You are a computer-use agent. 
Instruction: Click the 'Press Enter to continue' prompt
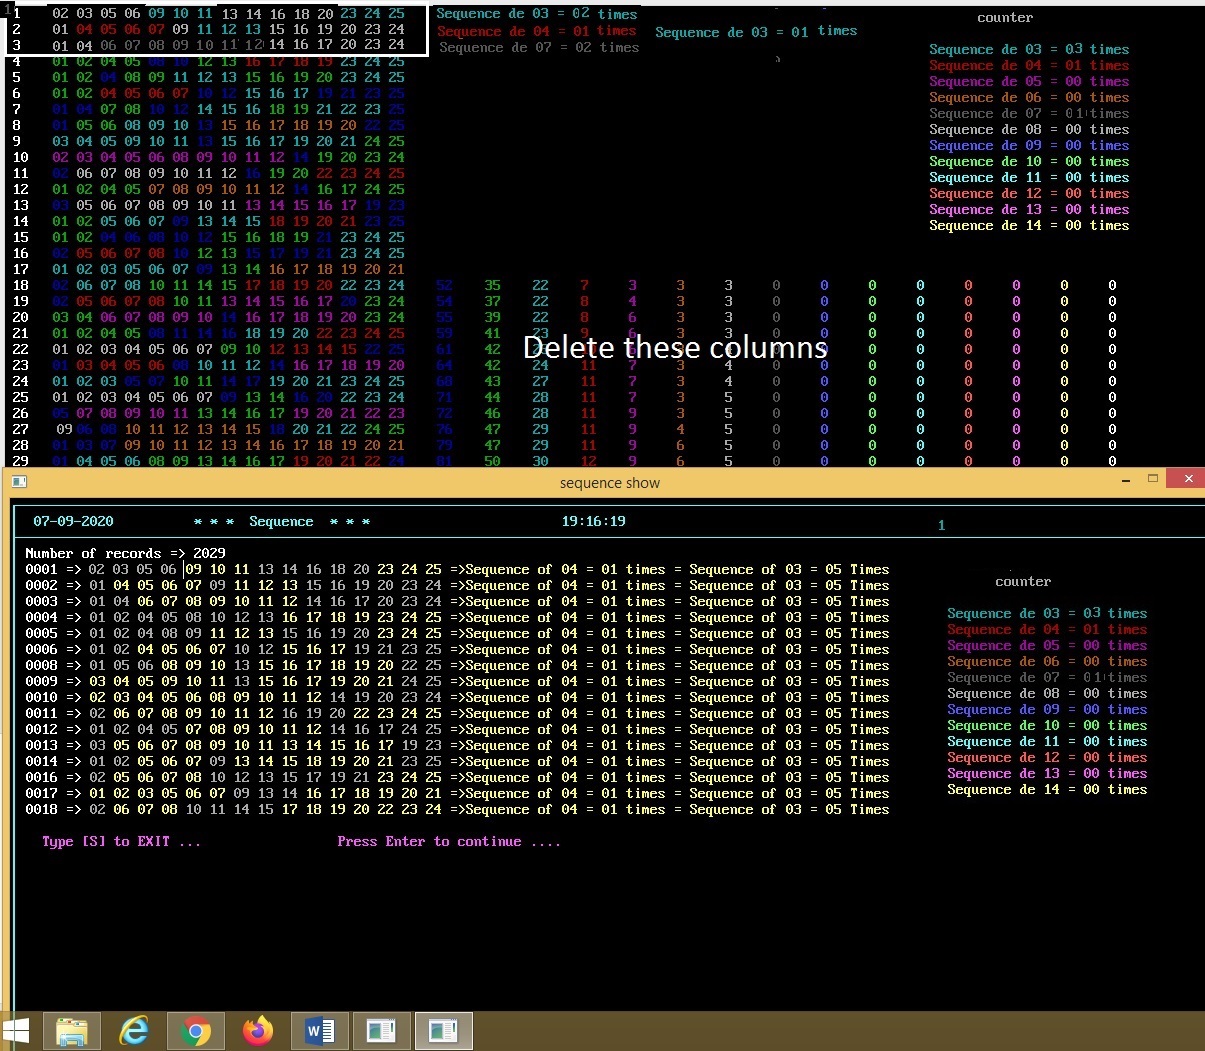(448, 842)
